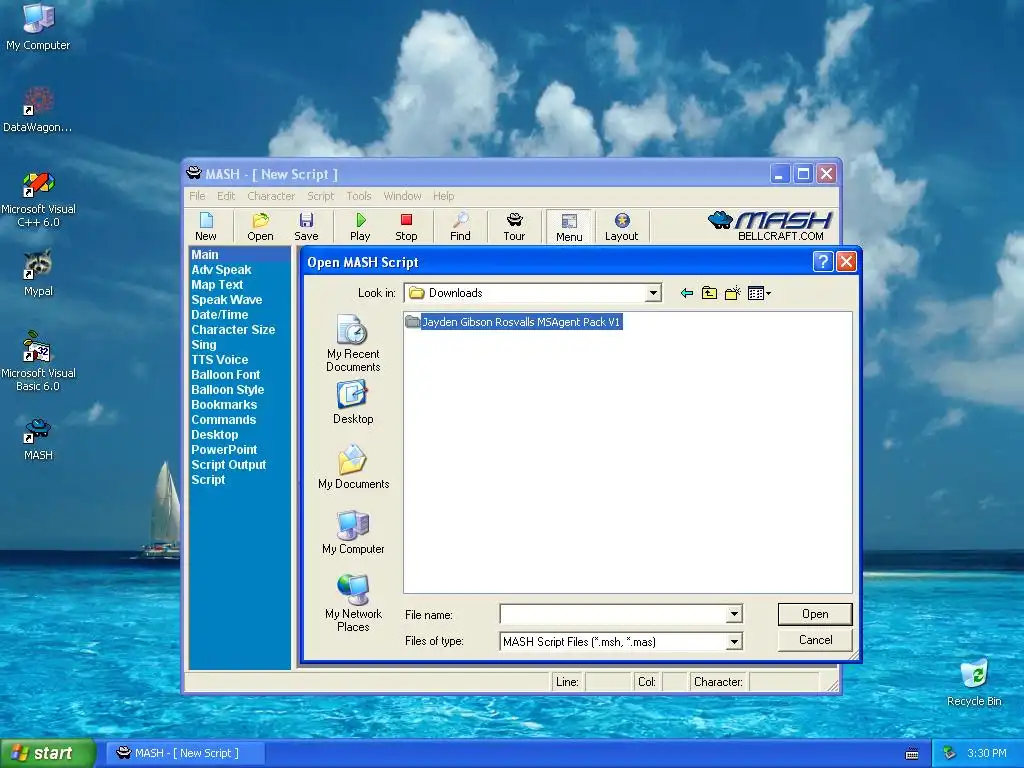This screenshot has width=1024, height=768.
Task: Click the dialog help question mark button
Action: [x=823, y=262]
